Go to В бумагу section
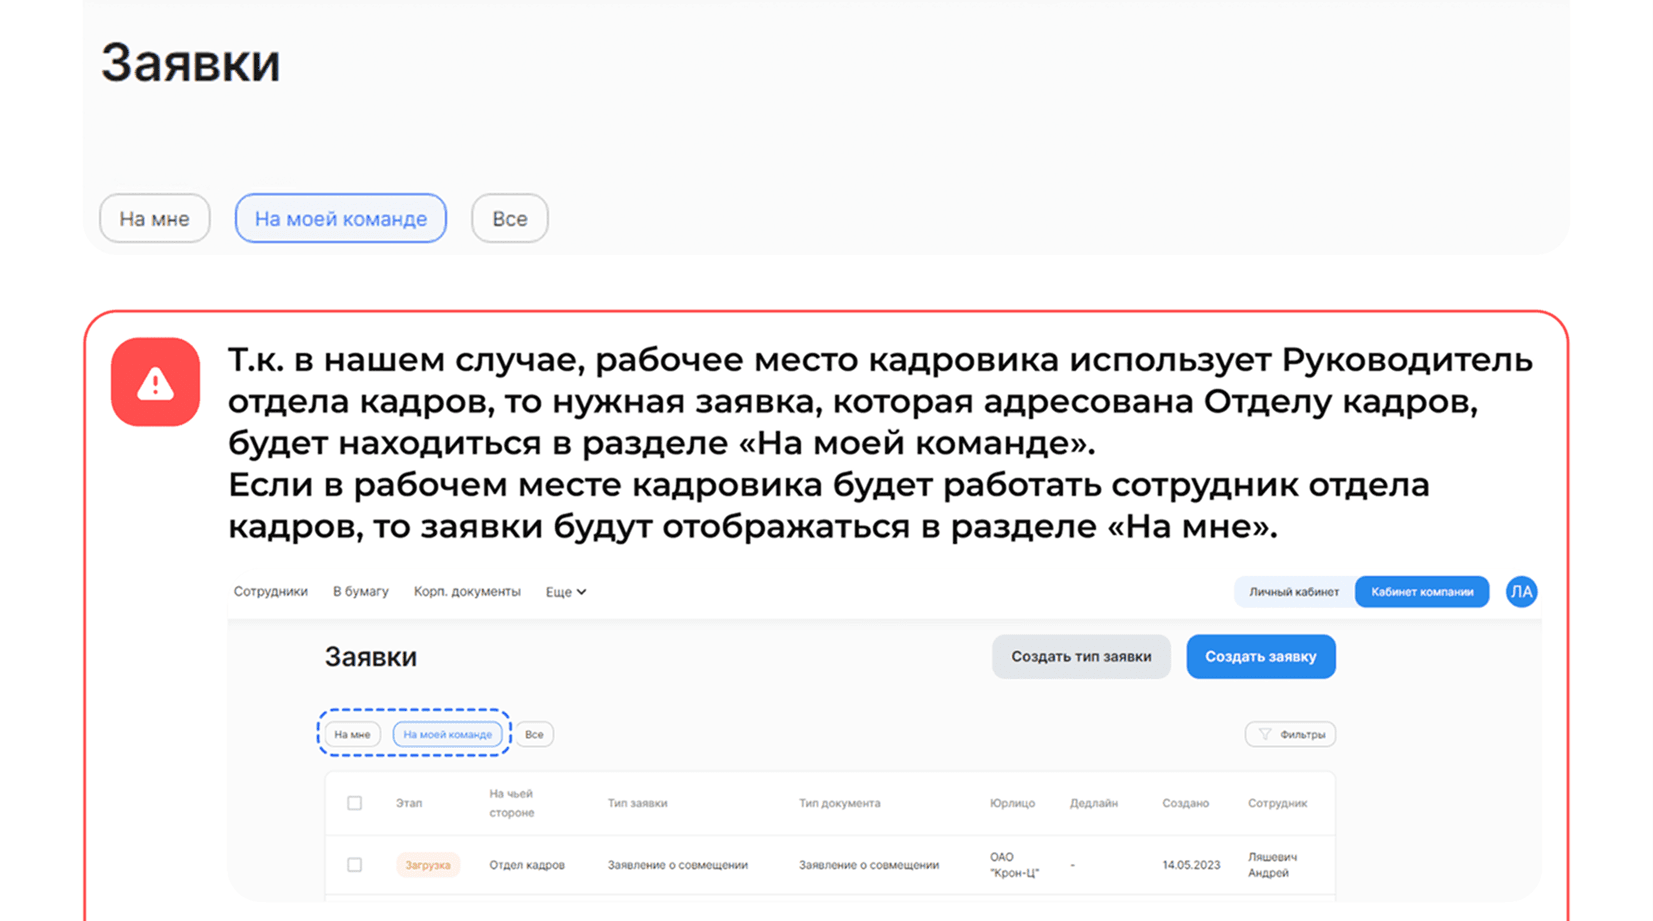1653x921 pixels. [x=360, y=592]
